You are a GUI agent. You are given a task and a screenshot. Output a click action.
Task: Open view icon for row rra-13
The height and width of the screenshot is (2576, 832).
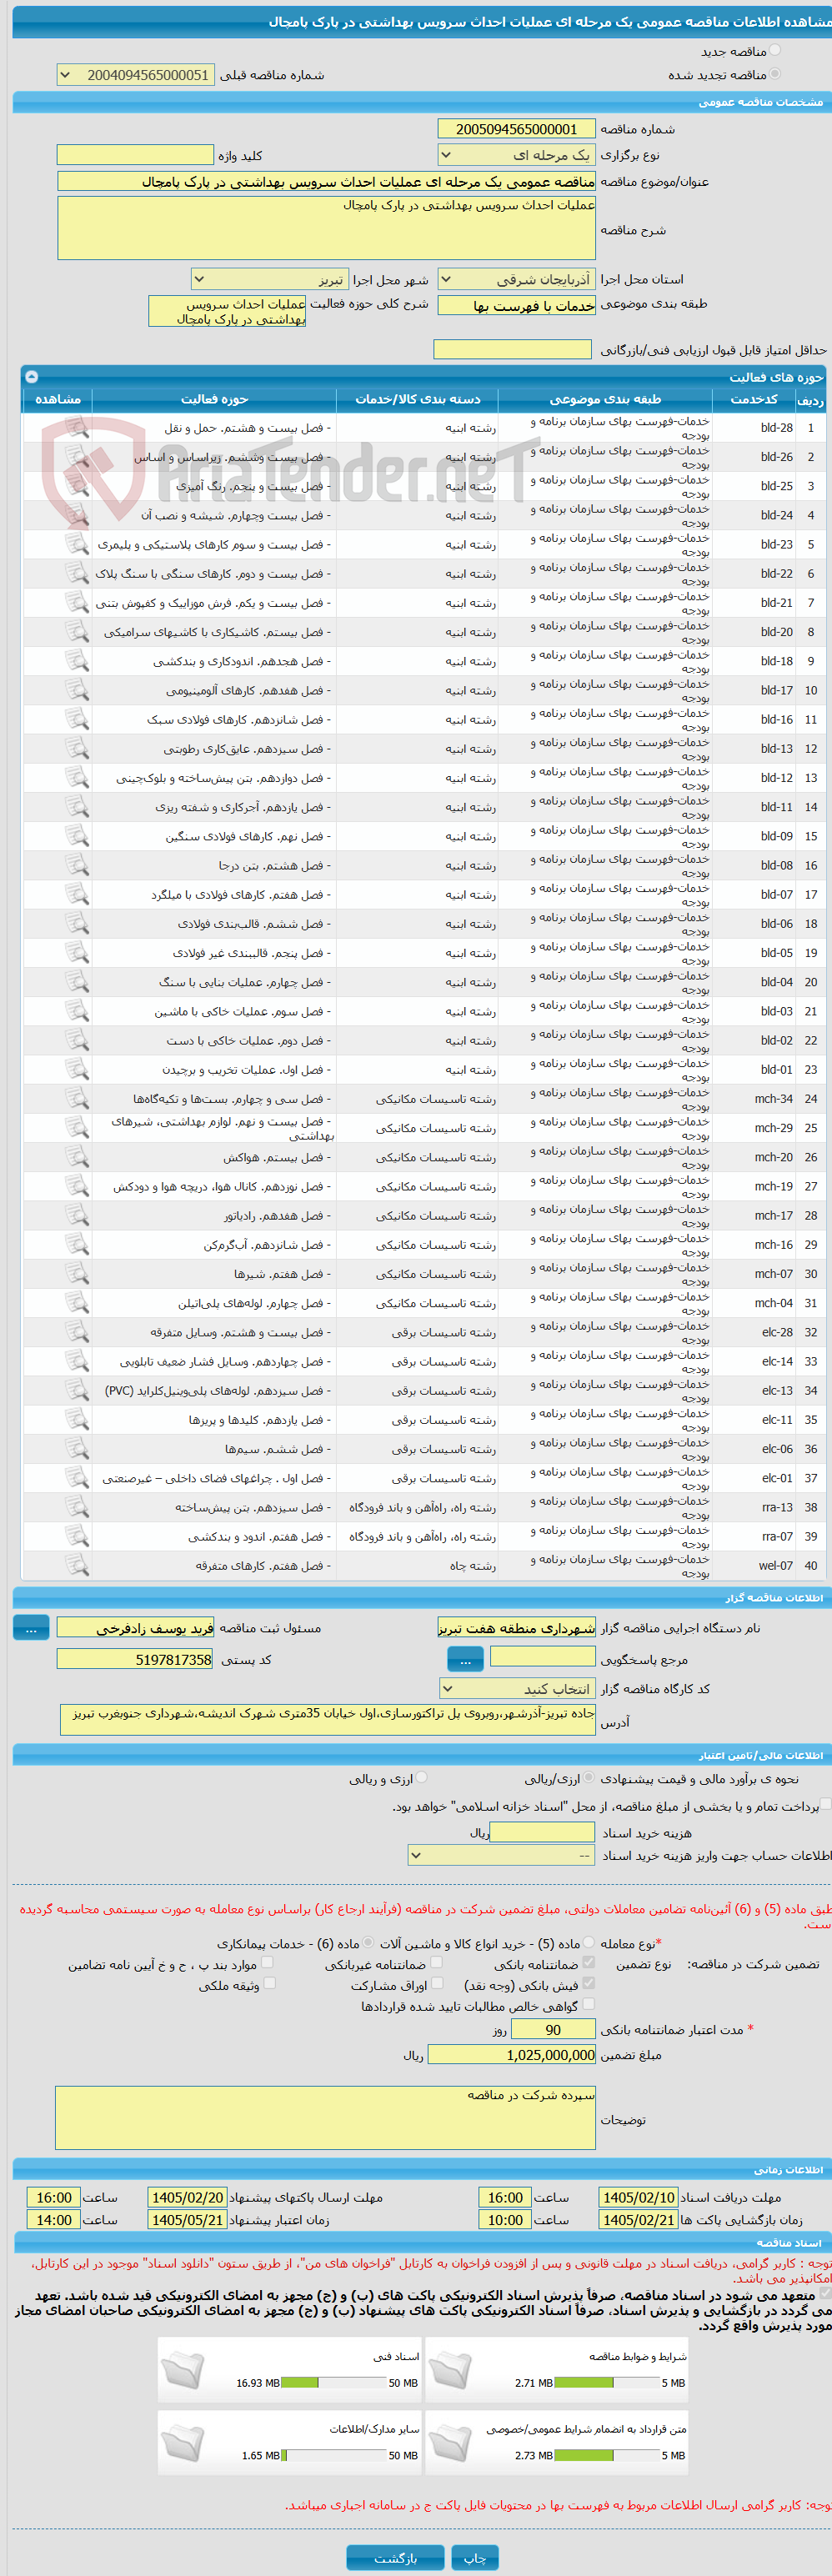[76, 1508]
